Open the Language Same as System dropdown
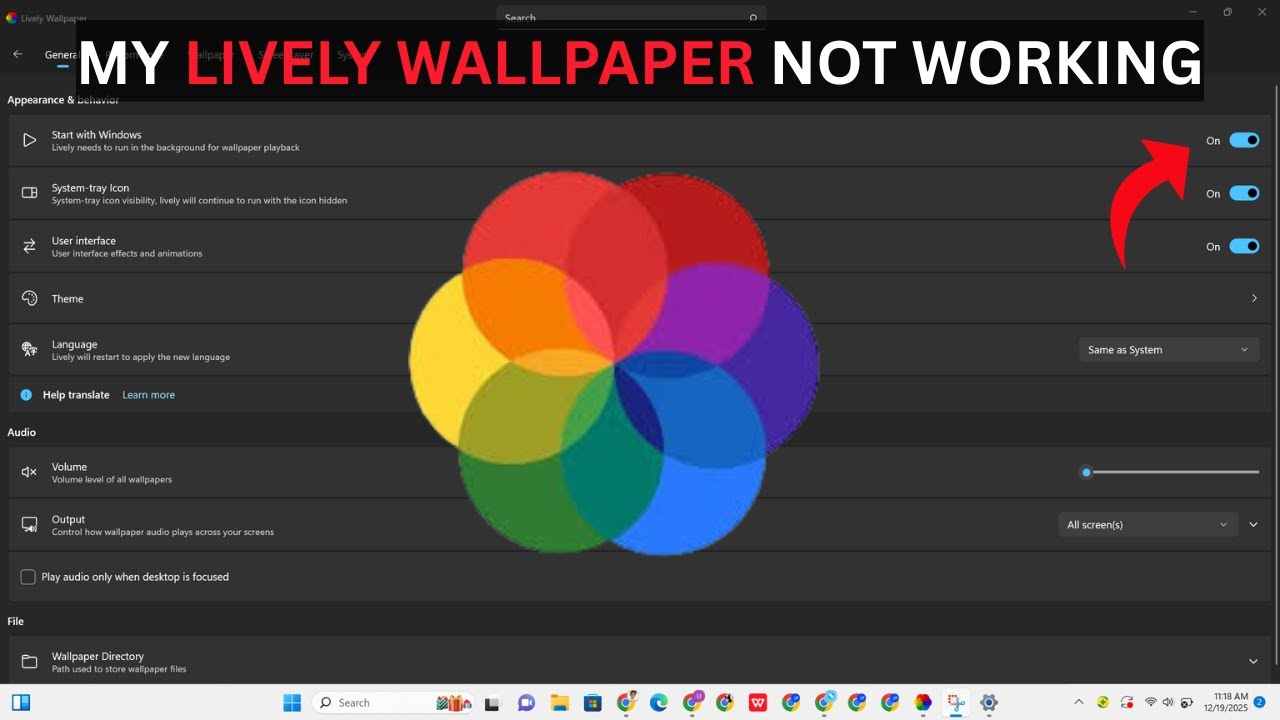 click(x=1168, y=350)
